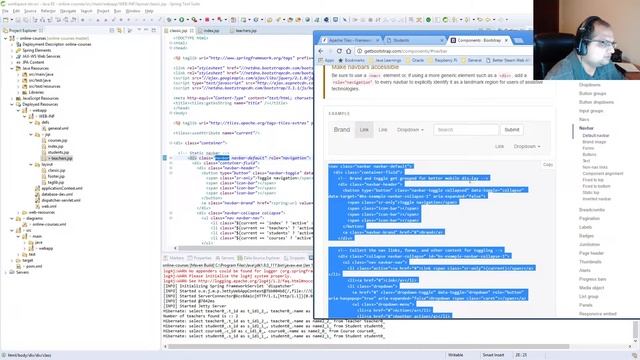Open left Dropdown in navbar example
640x360 pixels.
pos(410,130)
